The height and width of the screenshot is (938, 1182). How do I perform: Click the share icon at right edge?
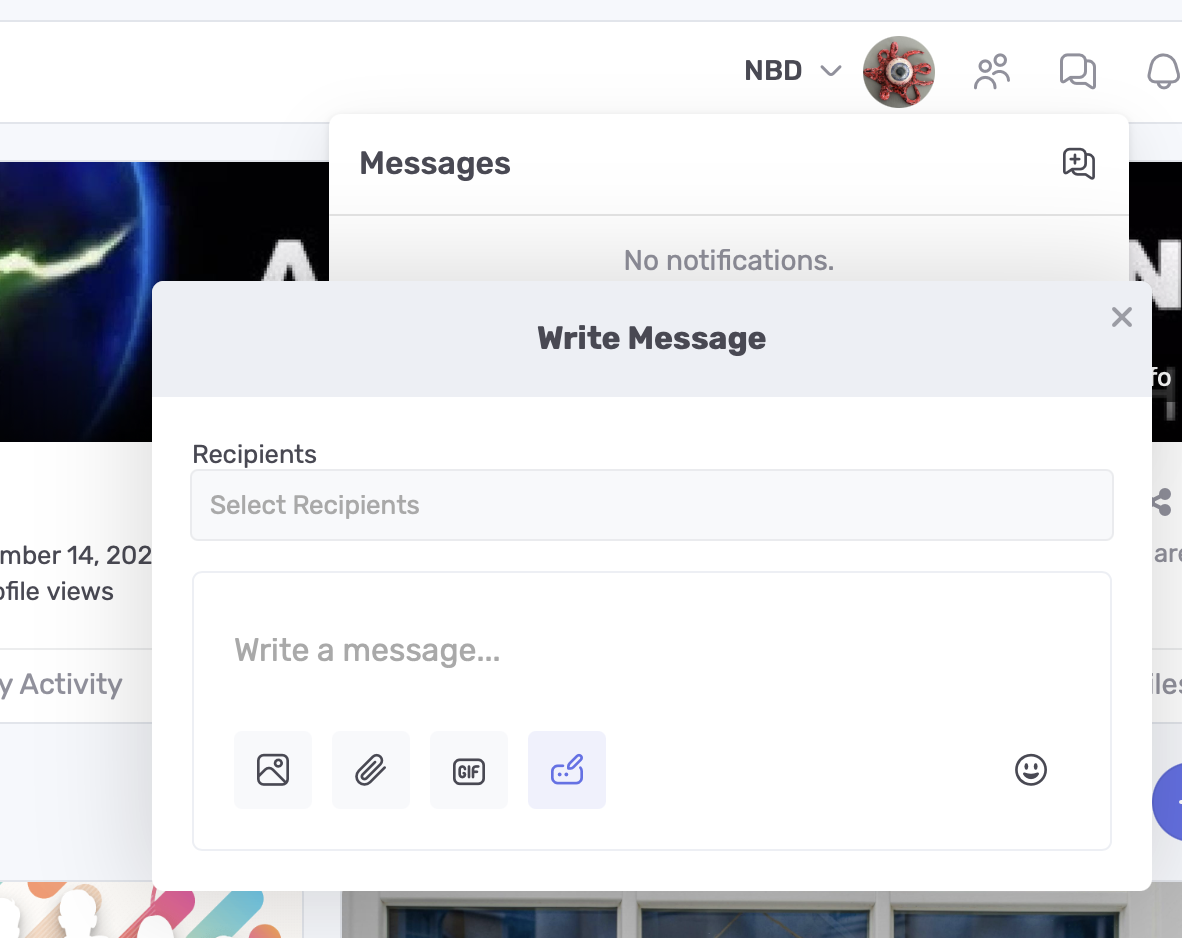(1162, 502)
